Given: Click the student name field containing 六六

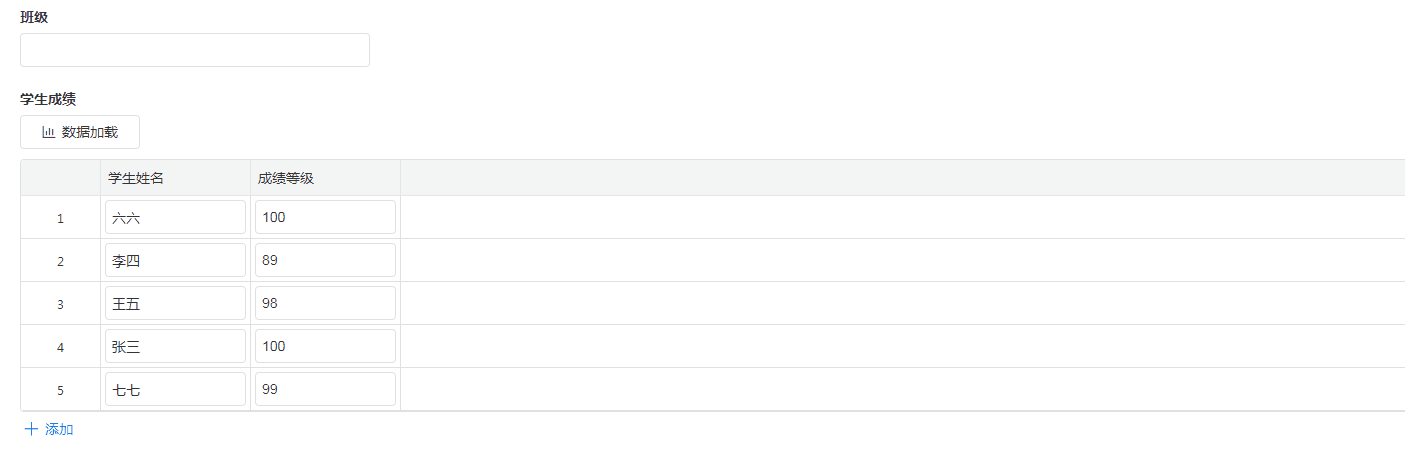Looking at the screenshot, I should pos(175,217).
